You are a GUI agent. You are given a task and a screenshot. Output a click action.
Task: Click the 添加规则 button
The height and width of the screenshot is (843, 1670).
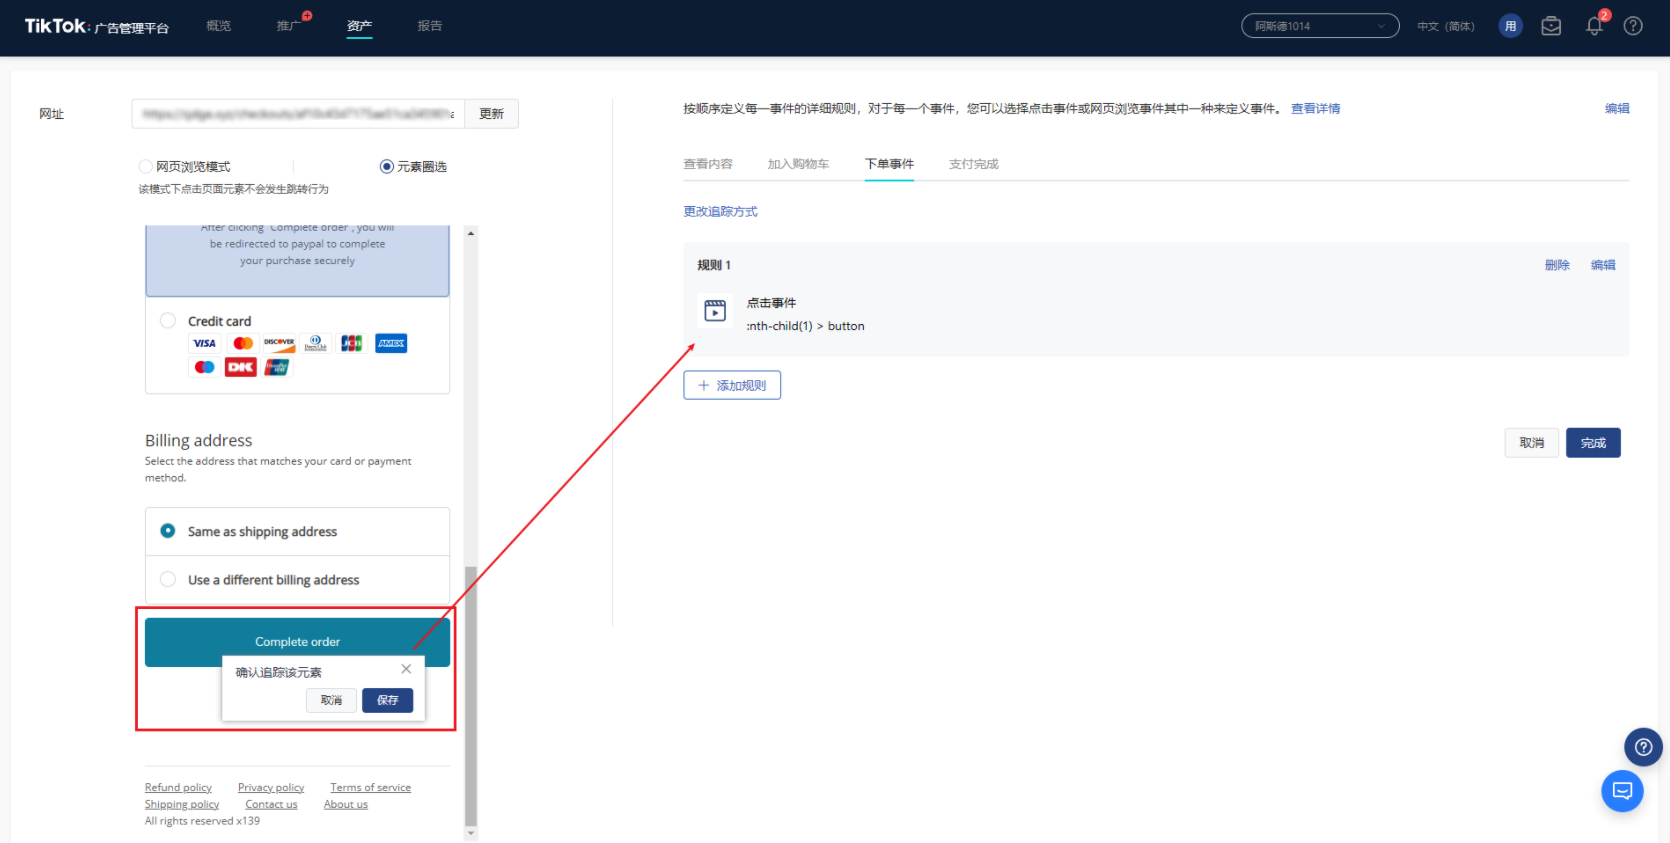pos(732,385)
